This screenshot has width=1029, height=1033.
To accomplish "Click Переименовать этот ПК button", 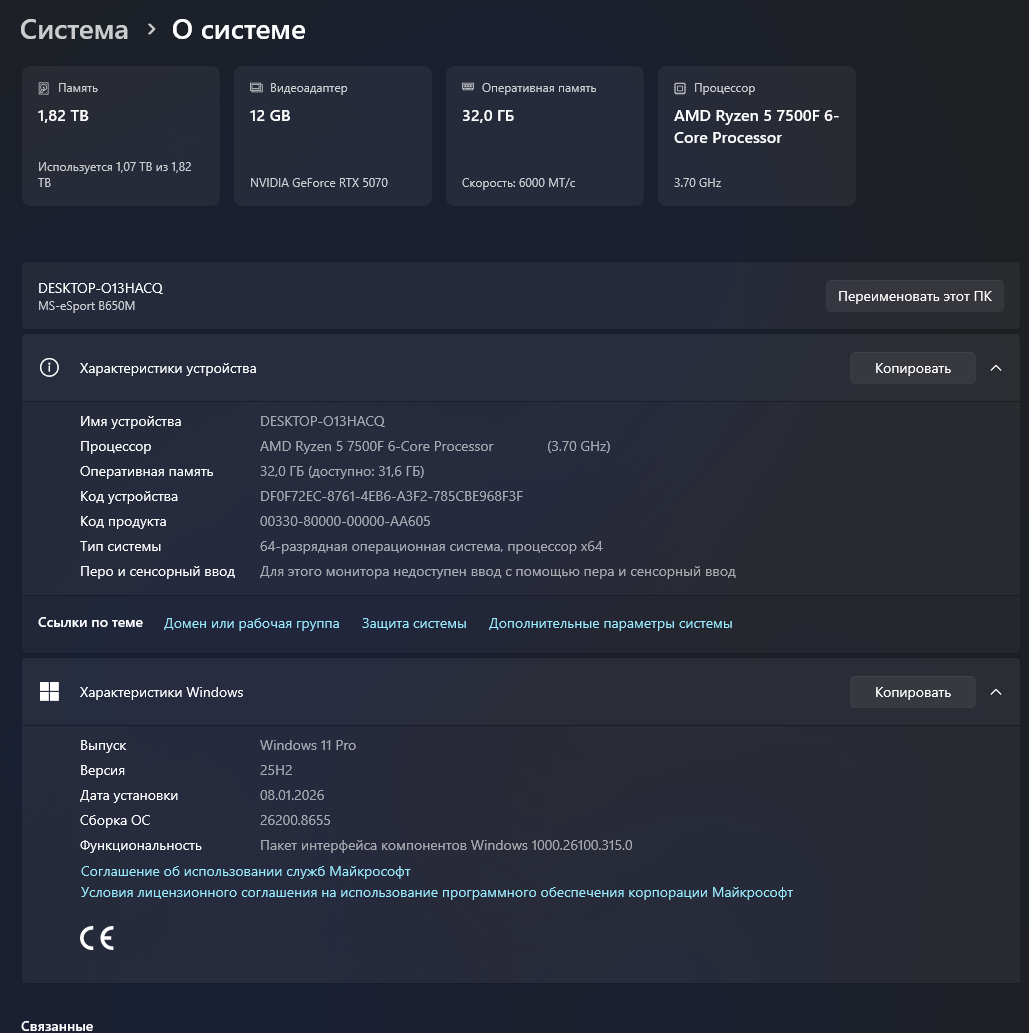I will 914,296.
